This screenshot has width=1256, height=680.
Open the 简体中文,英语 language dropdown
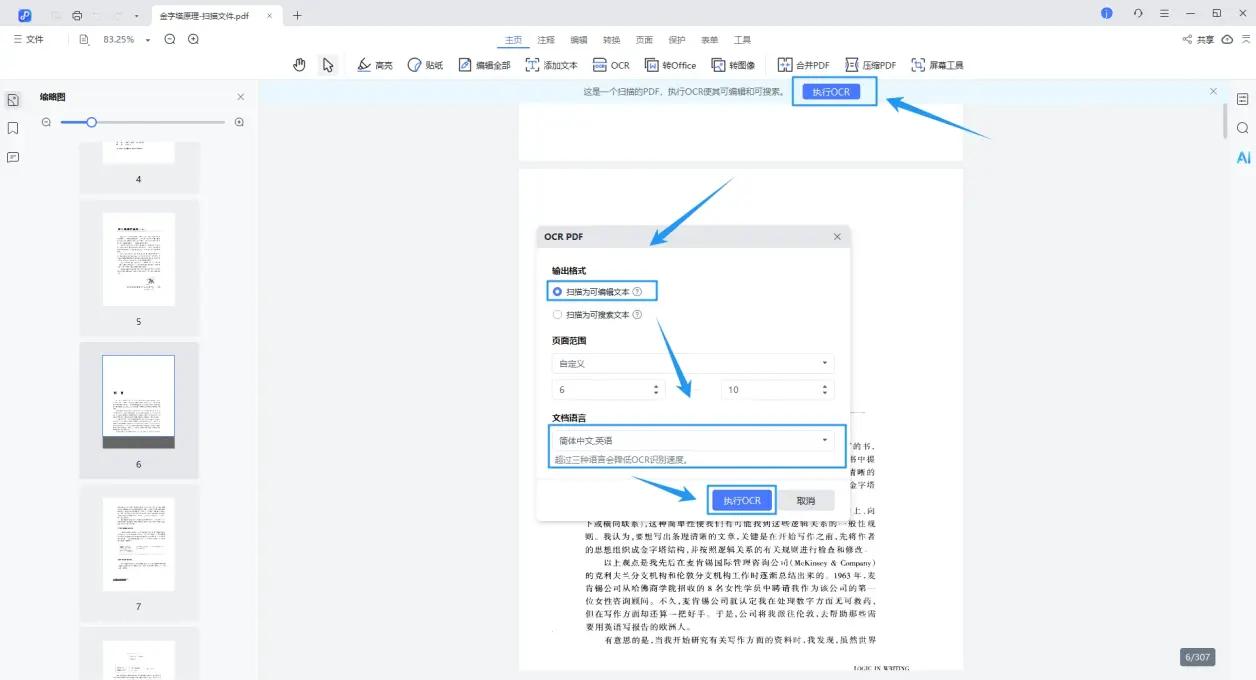coord(693,440)
